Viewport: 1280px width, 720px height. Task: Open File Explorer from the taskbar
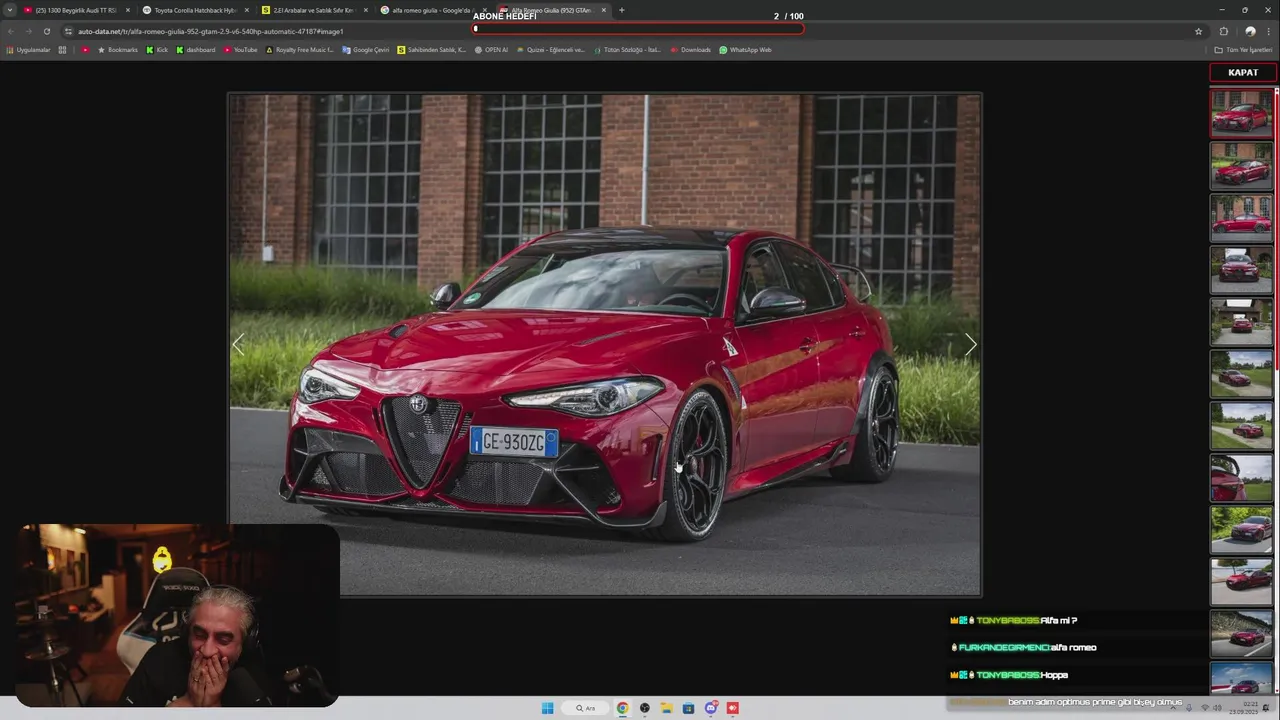(x=666, y=708)
